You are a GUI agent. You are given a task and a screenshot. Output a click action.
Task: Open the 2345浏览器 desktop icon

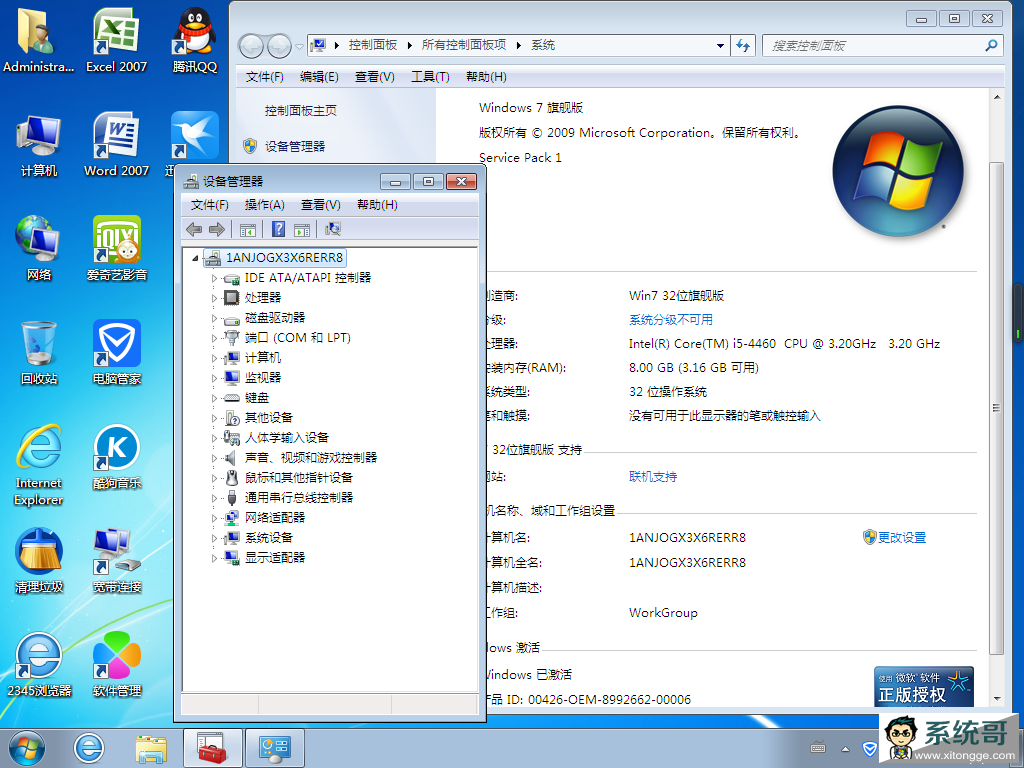pos(39,664)
